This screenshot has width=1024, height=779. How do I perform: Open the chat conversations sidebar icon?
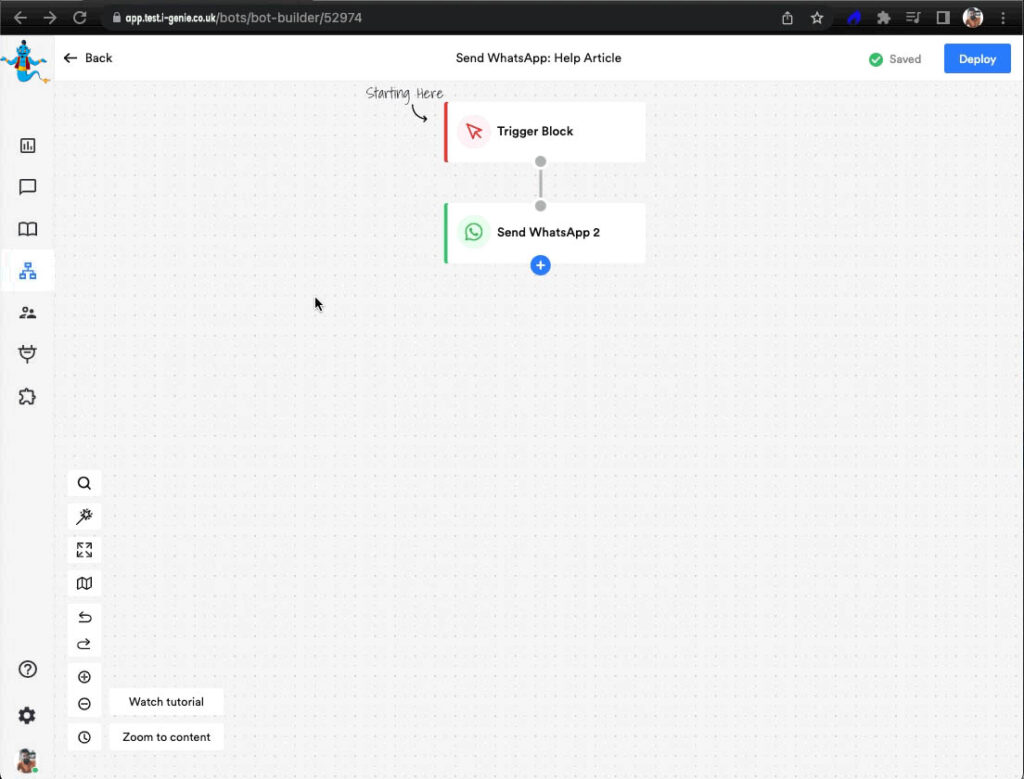tap(28, 187)
